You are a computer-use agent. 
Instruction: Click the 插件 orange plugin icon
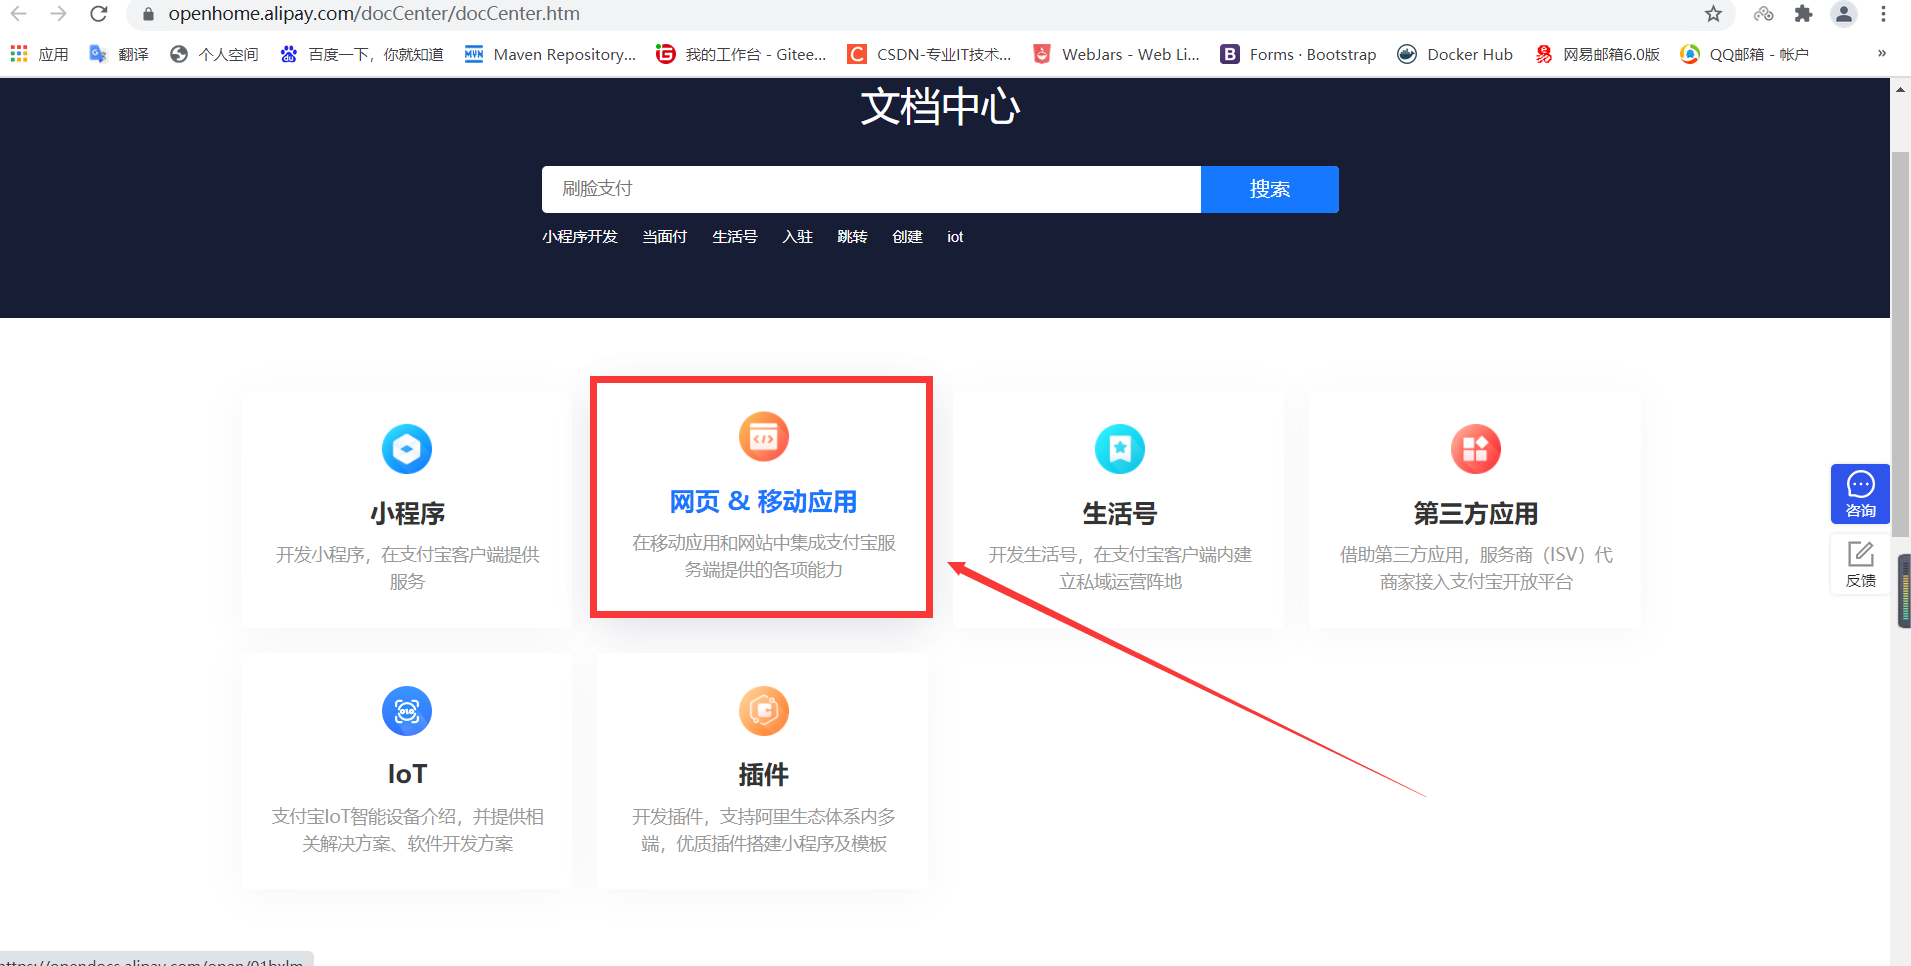pos(764,711)
